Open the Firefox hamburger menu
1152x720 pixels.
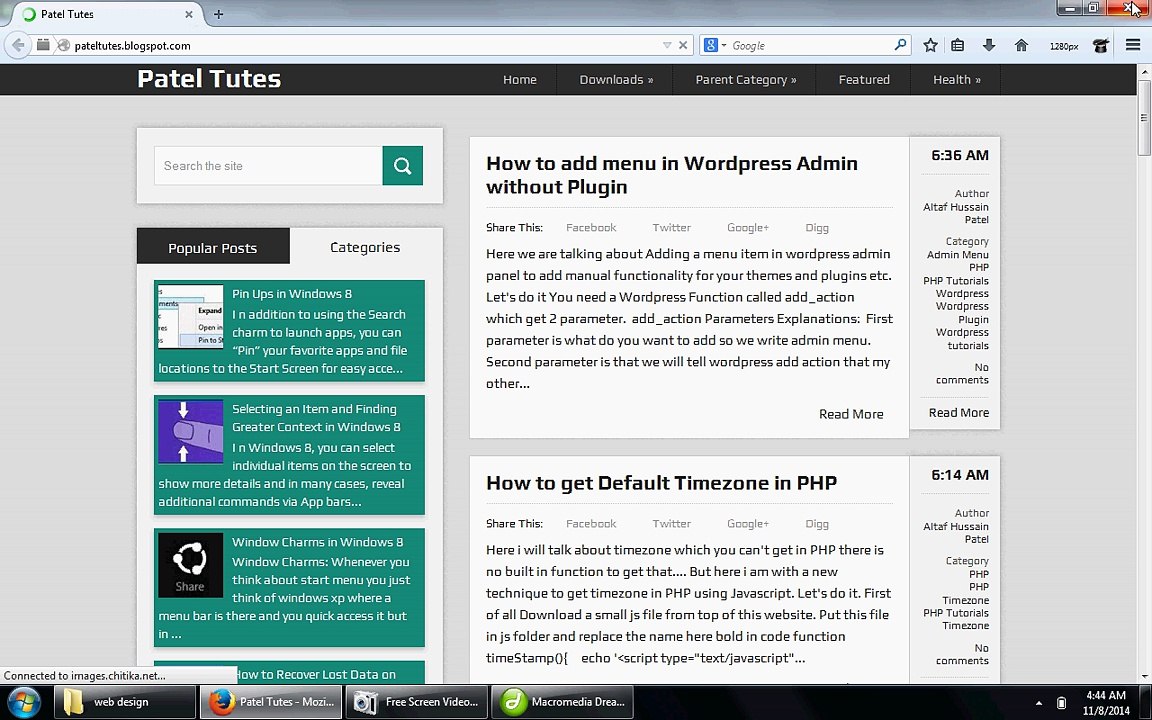(1133, 45)
